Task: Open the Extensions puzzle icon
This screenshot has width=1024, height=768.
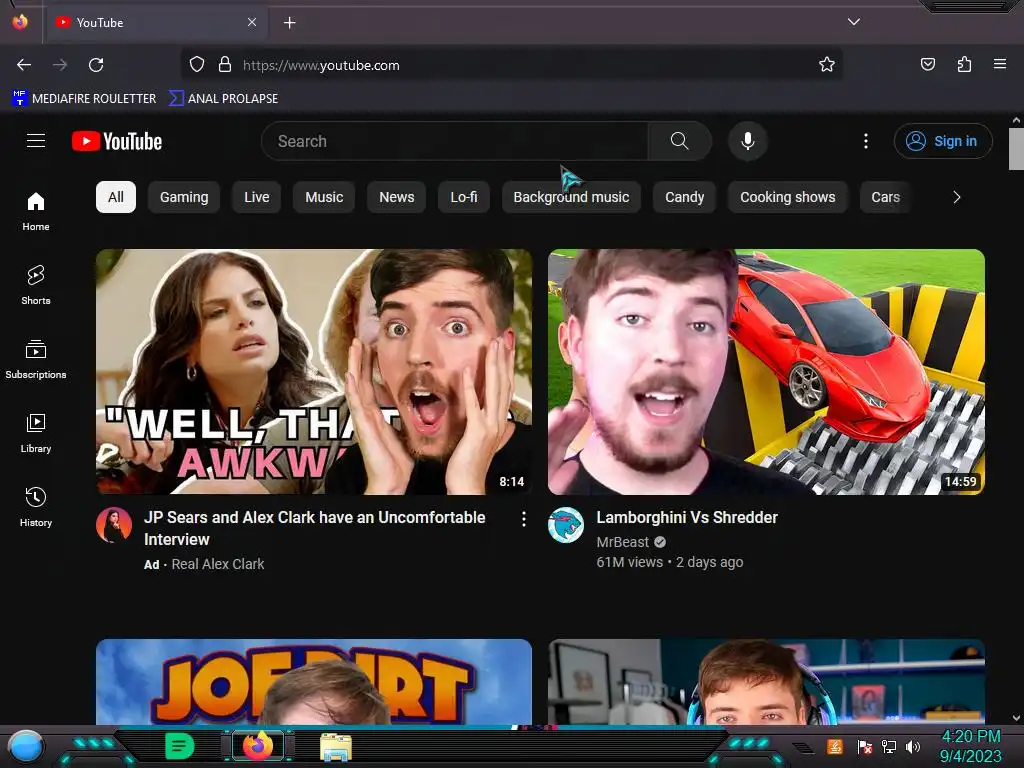Action: pyautogui.click(x=965, y=64)
